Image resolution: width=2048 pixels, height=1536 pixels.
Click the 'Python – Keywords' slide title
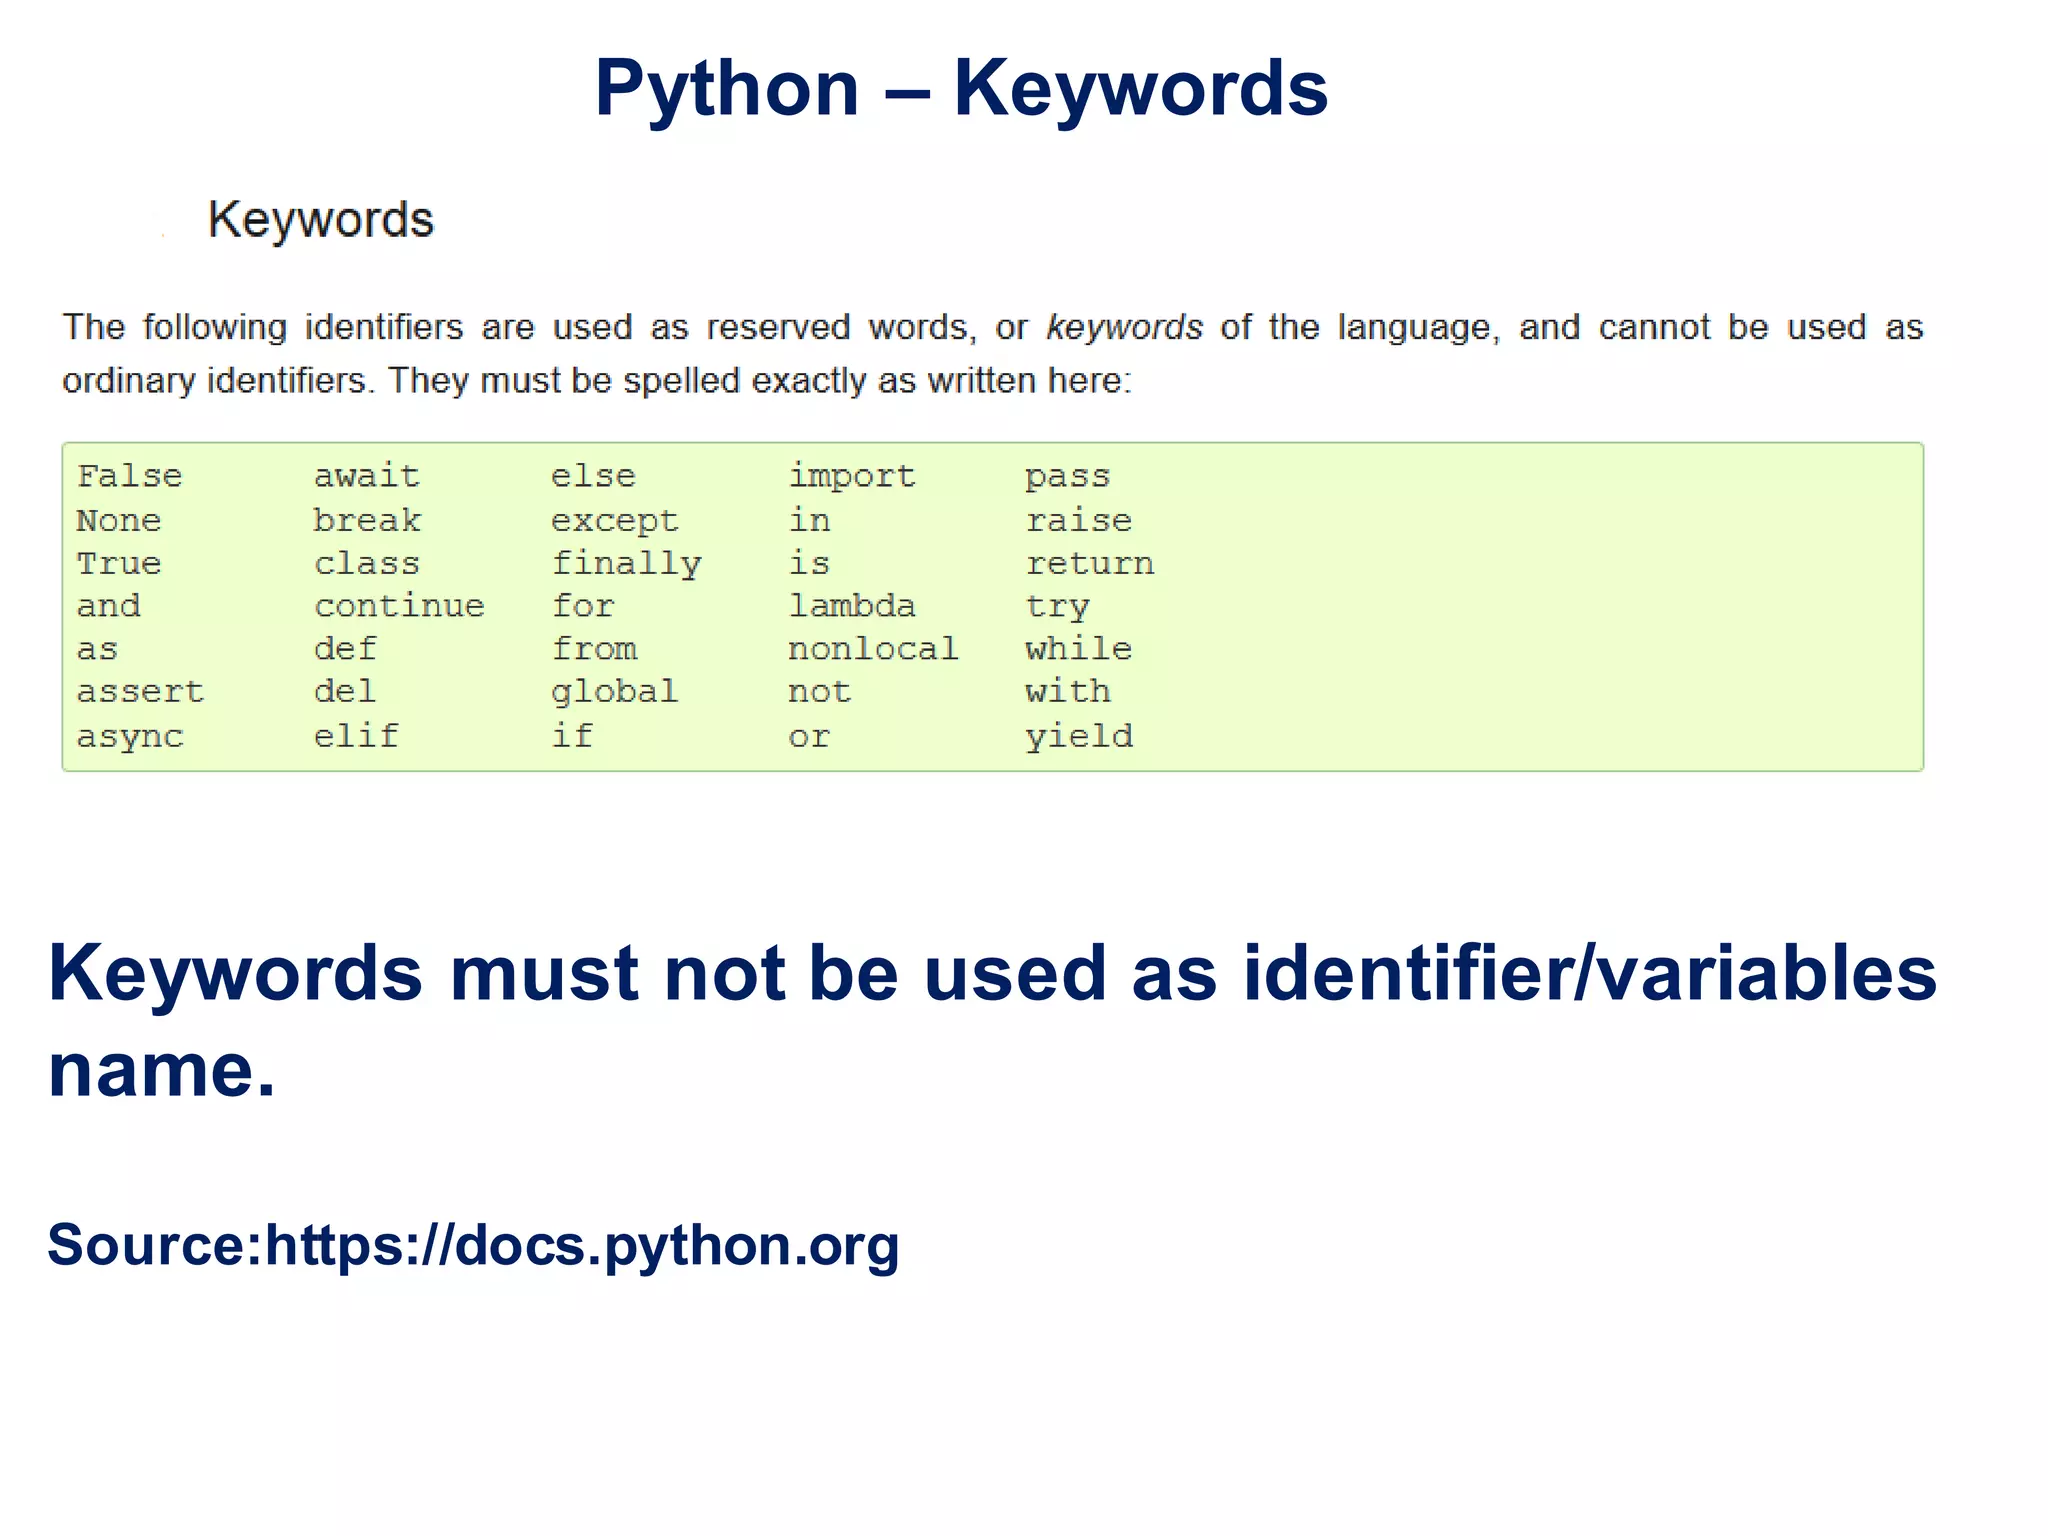[960, 89]
